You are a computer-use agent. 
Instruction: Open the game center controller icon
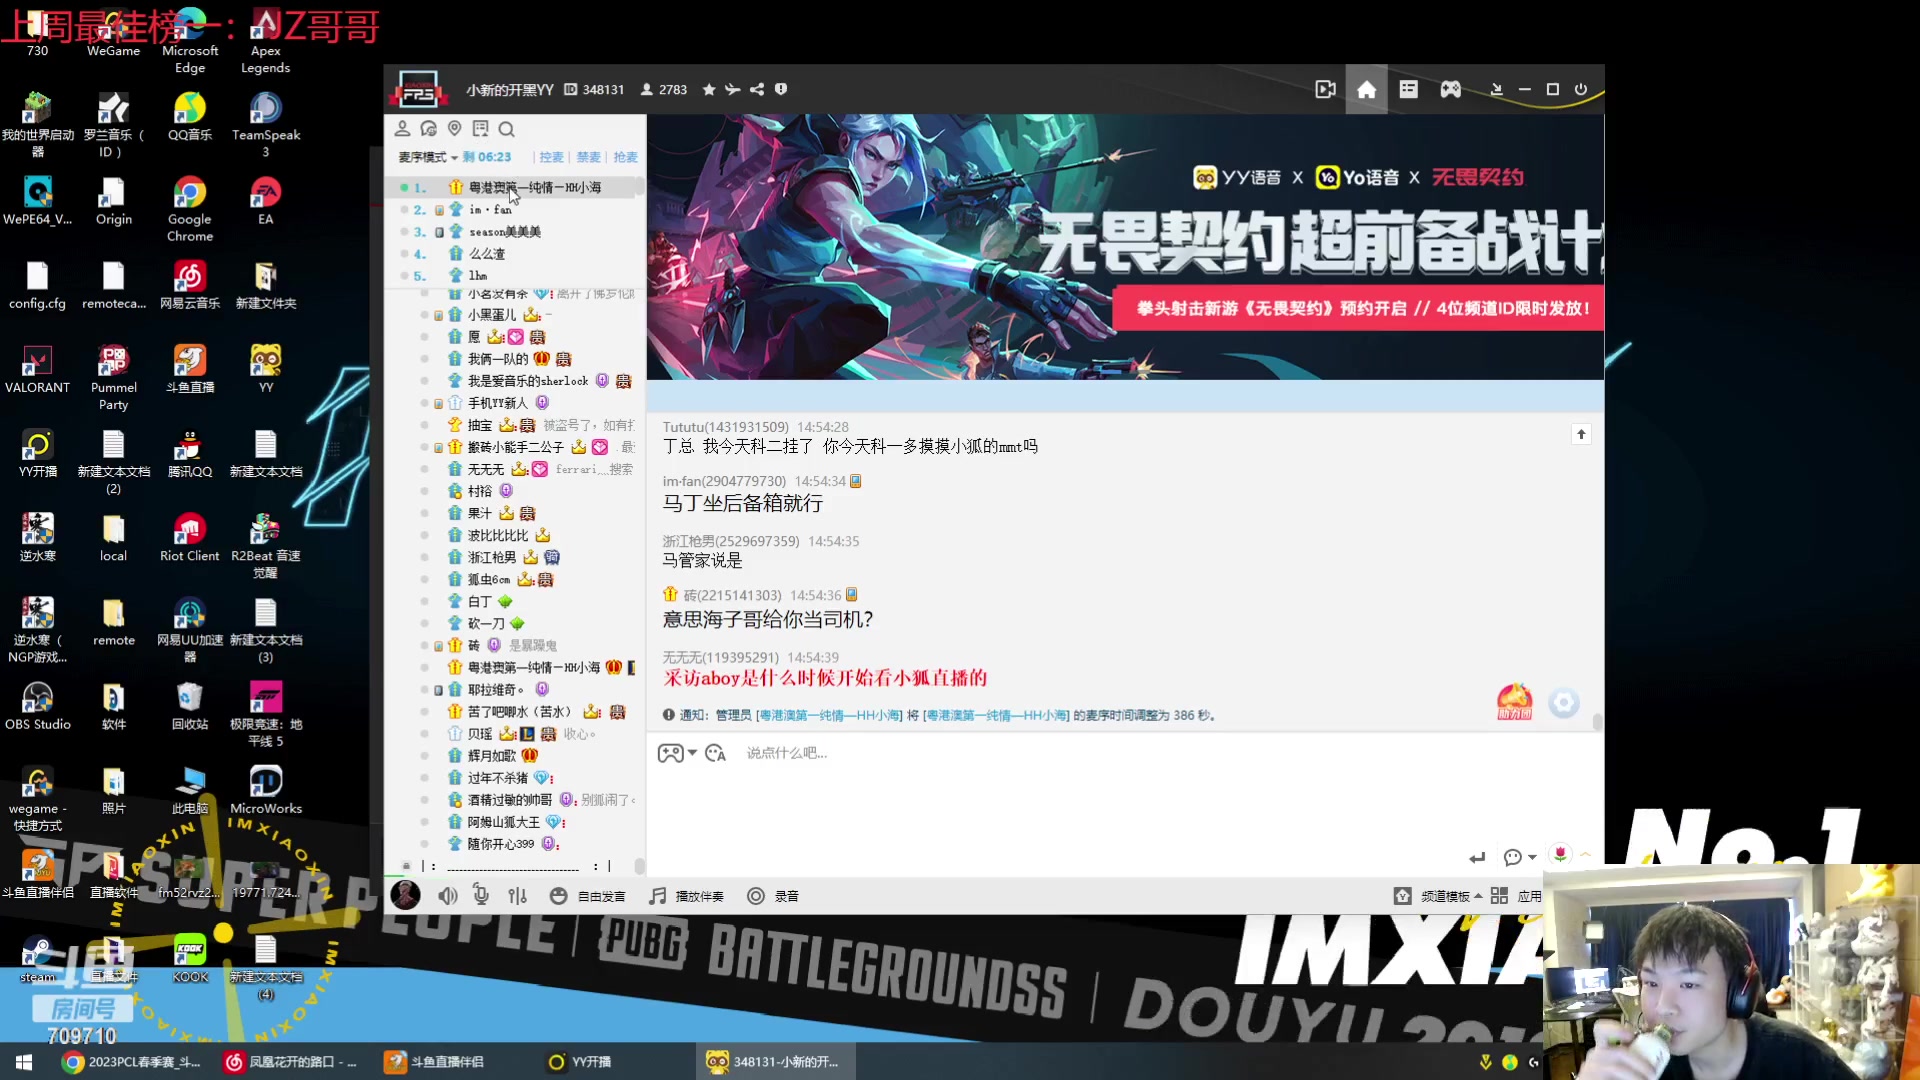point(1450,89)
